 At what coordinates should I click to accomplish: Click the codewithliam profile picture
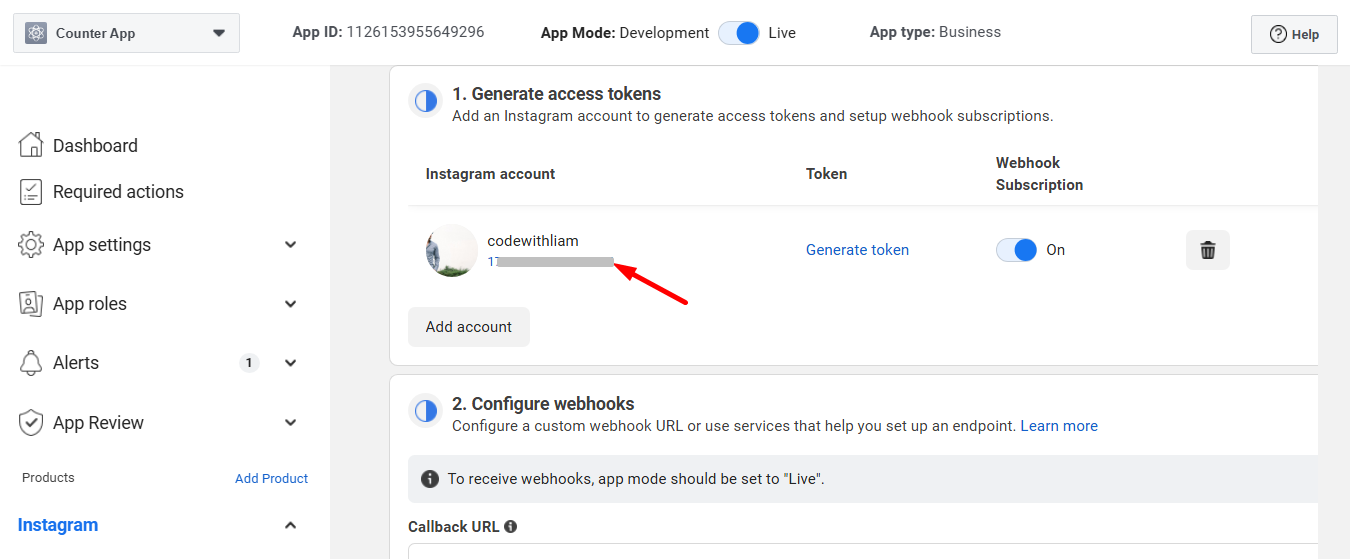pyautogui.click(x=451, y=250)
